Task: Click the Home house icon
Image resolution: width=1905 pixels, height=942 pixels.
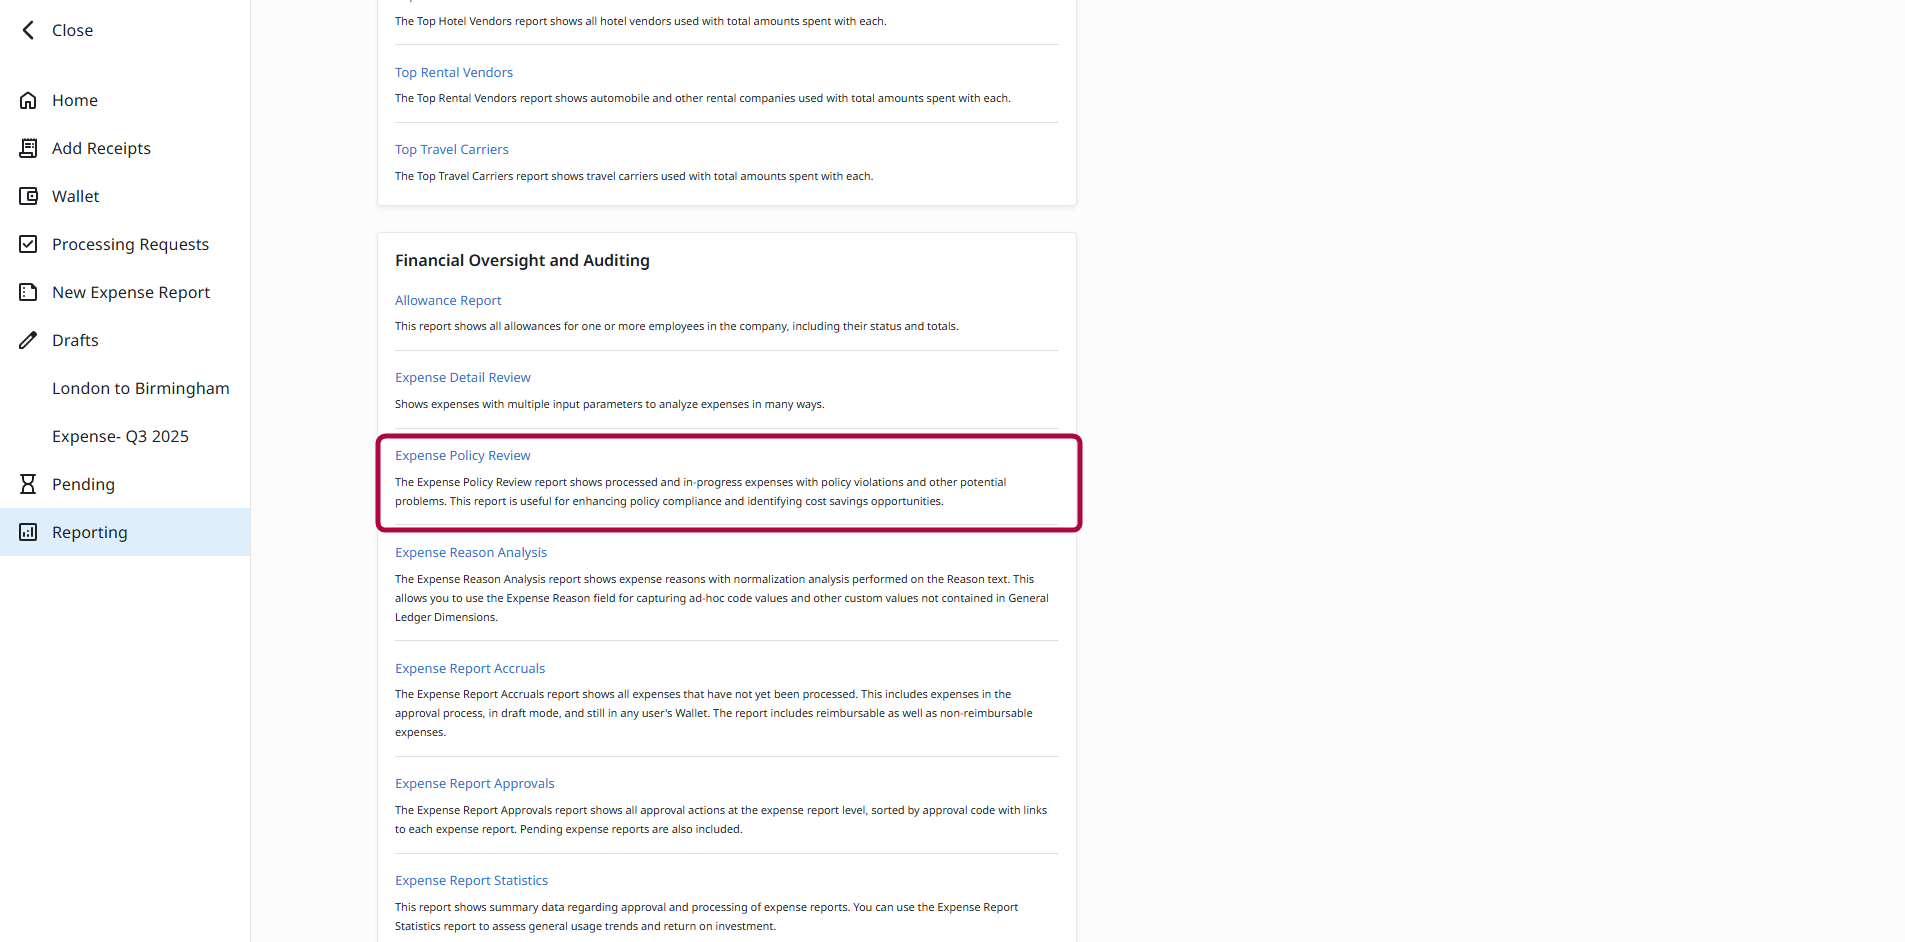Action: pos(28,100)
